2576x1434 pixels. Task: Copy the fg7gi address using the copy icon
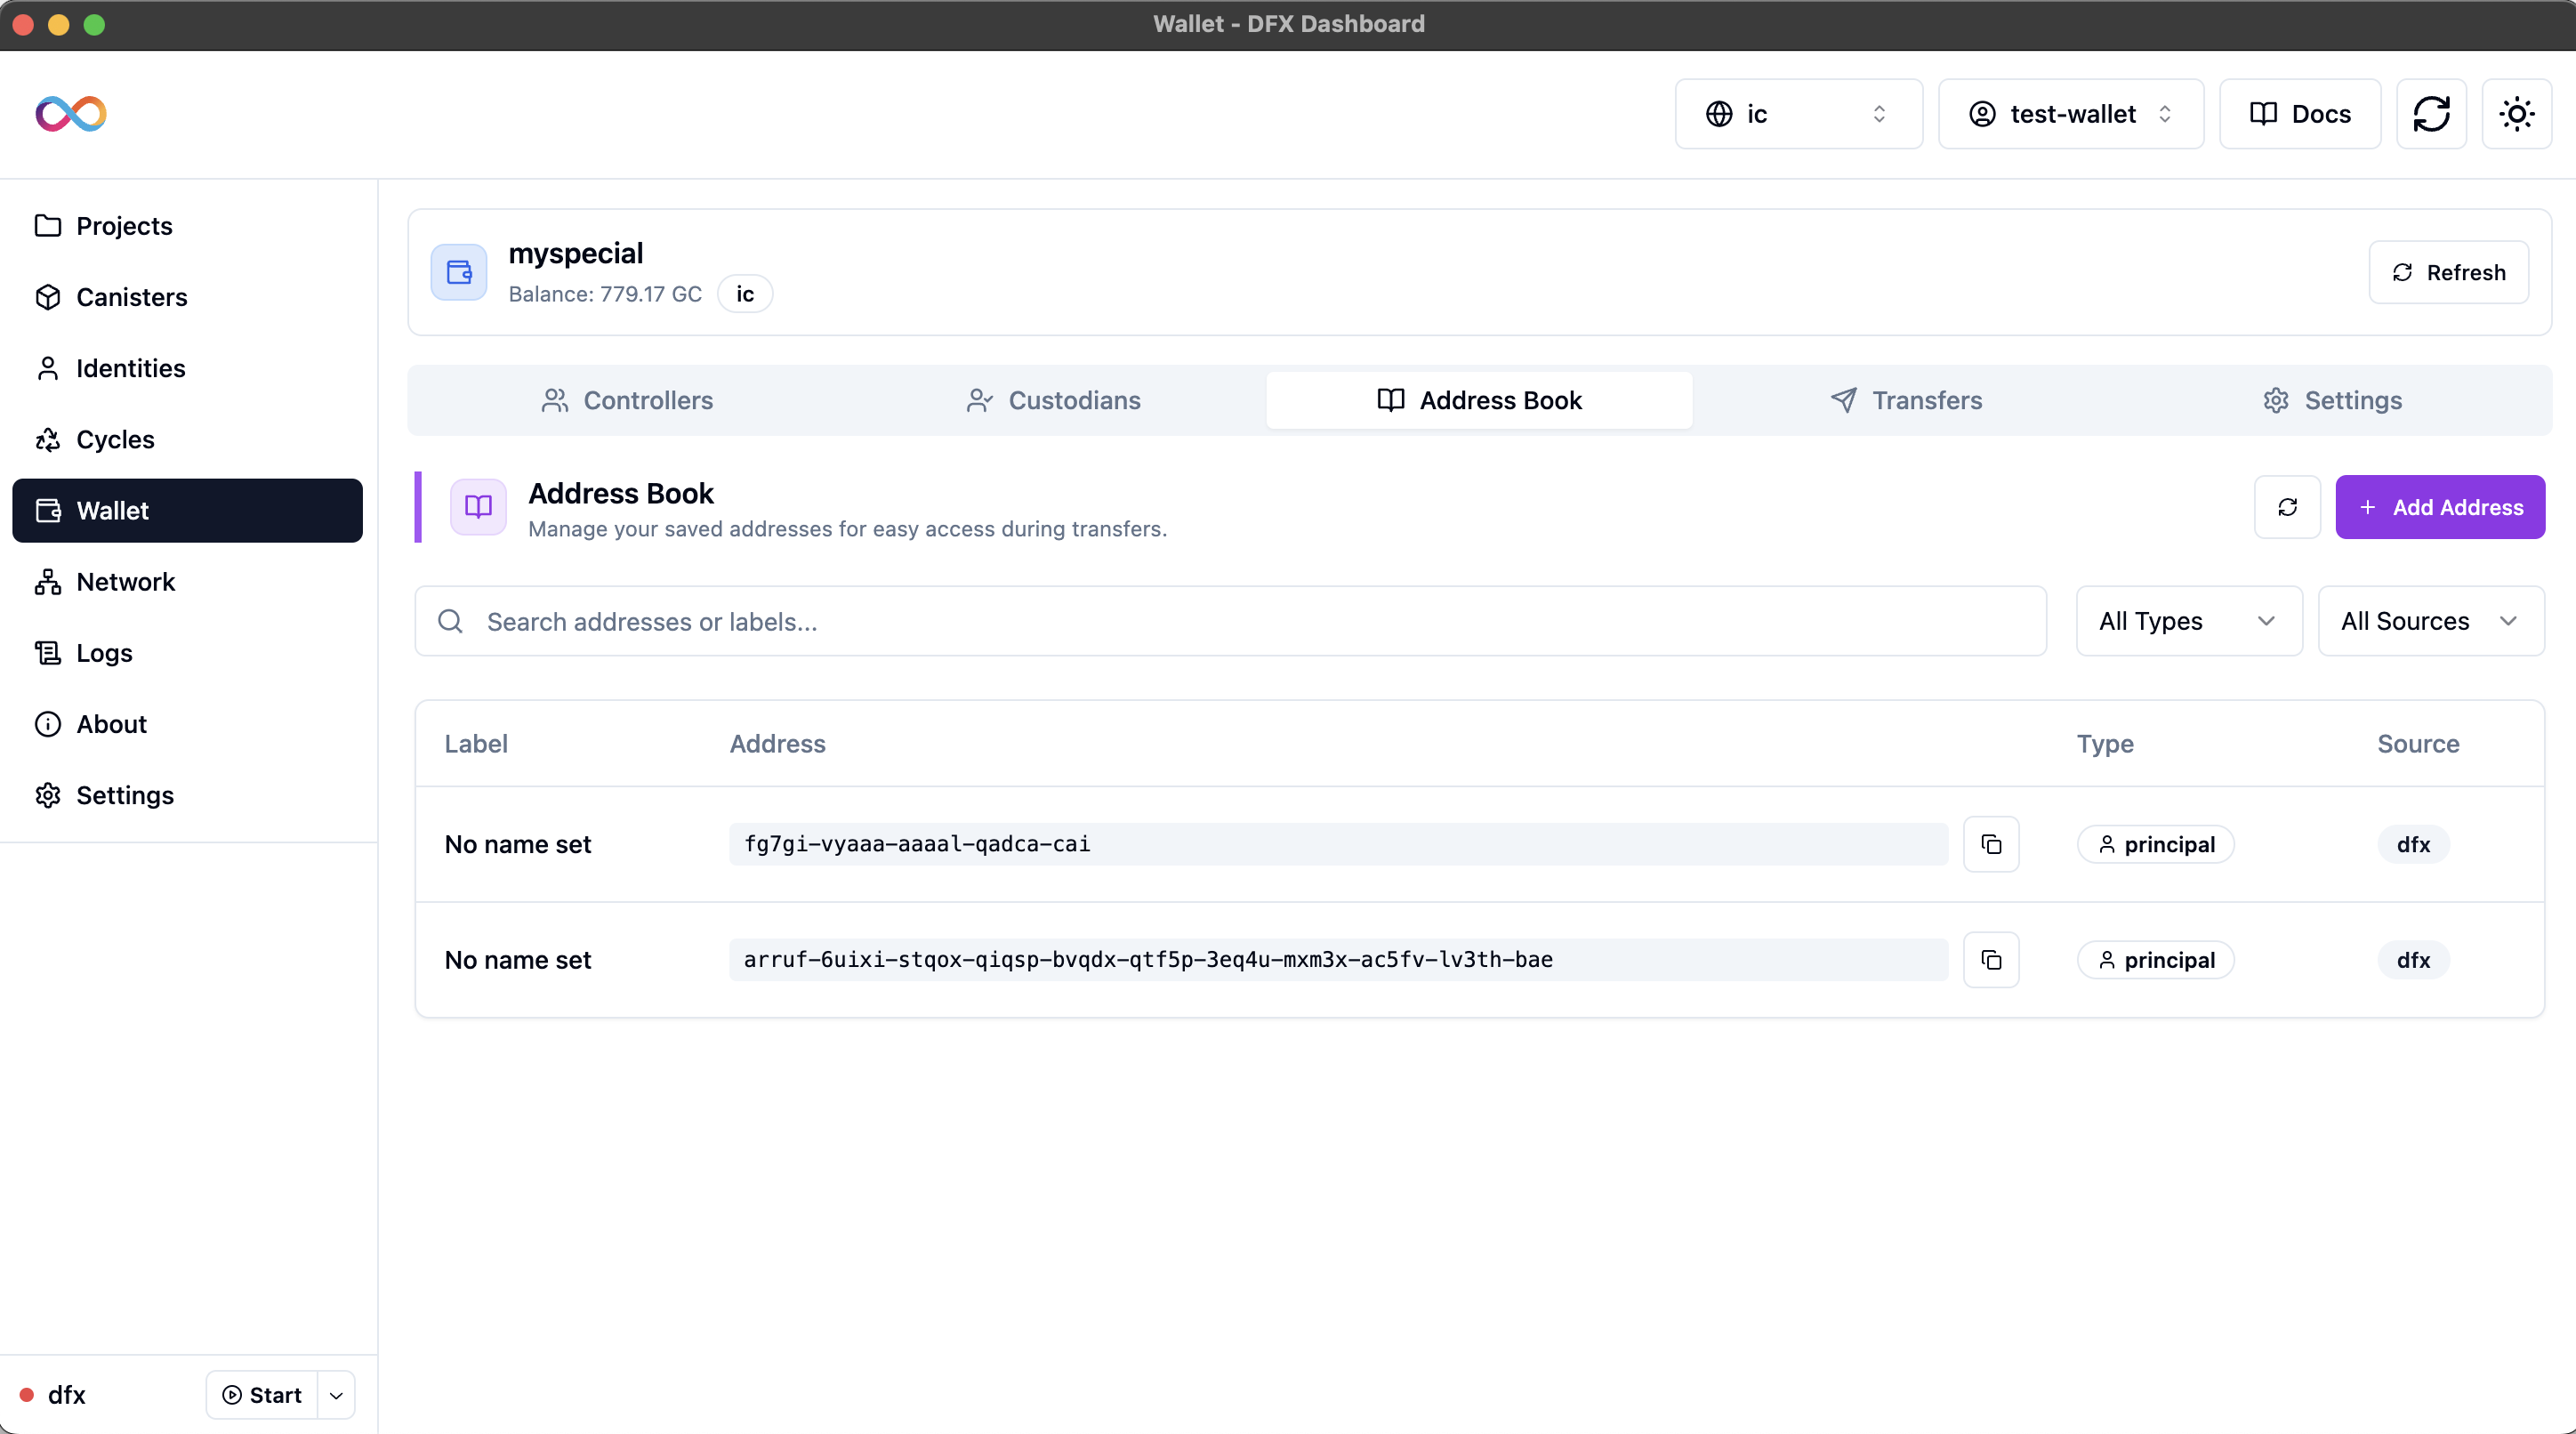pos(1991,843)
